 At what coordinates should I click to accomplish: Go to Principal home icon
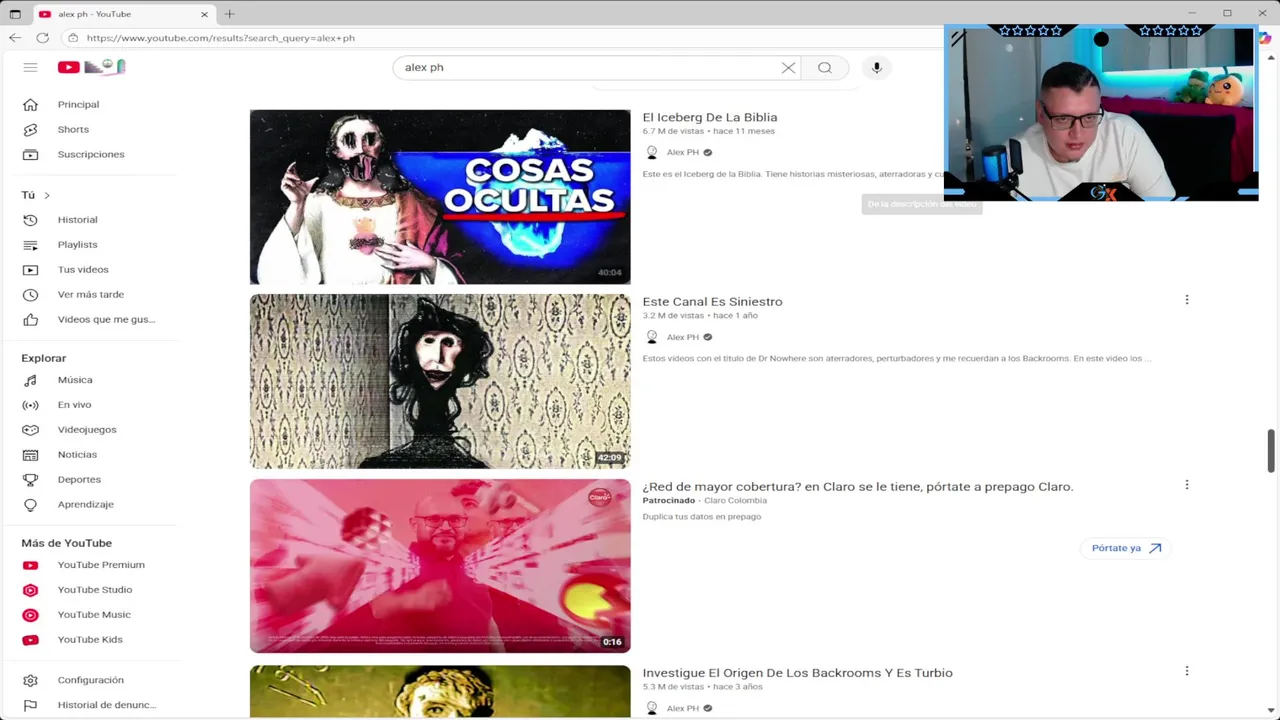30,104
